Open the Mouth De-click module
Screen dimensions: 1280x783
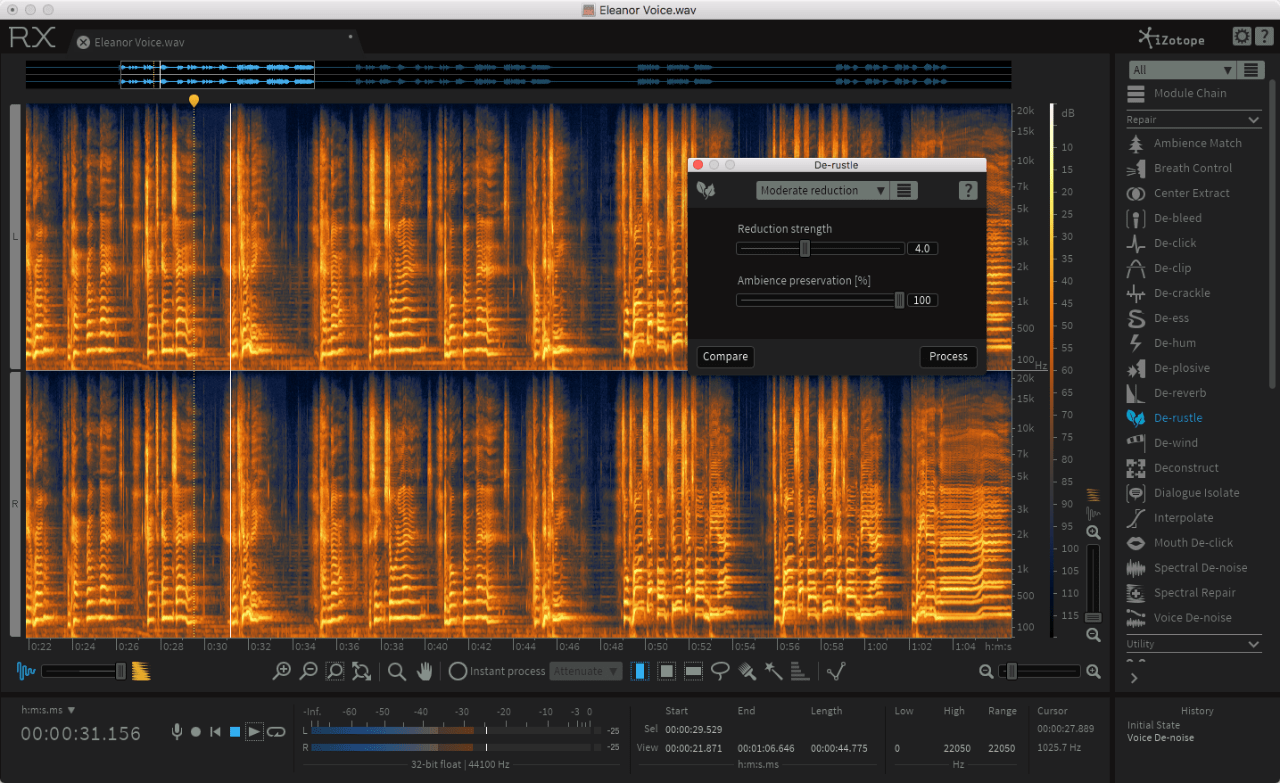(x=1193, y=543)
